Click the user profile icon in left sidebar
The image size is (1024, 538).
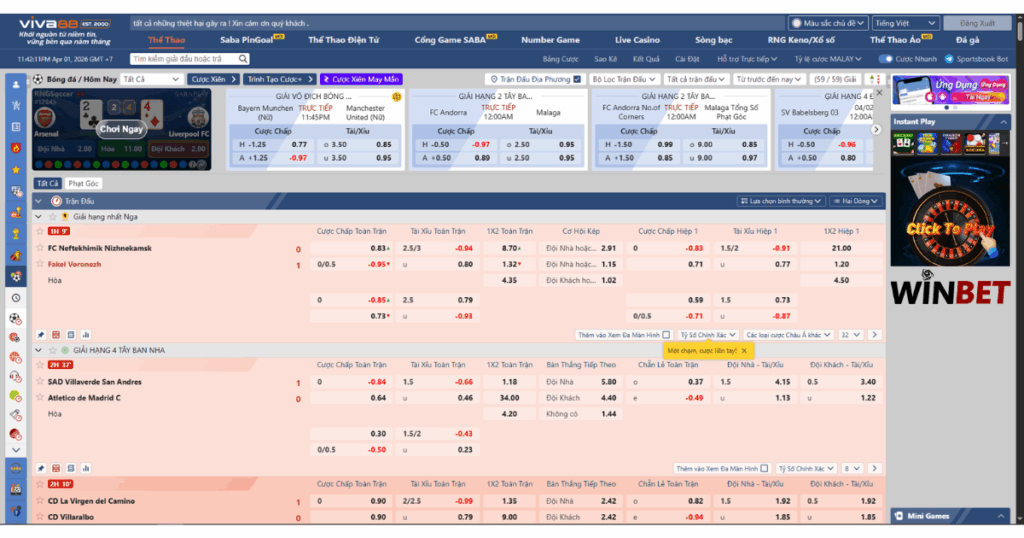tap(15, 84)
